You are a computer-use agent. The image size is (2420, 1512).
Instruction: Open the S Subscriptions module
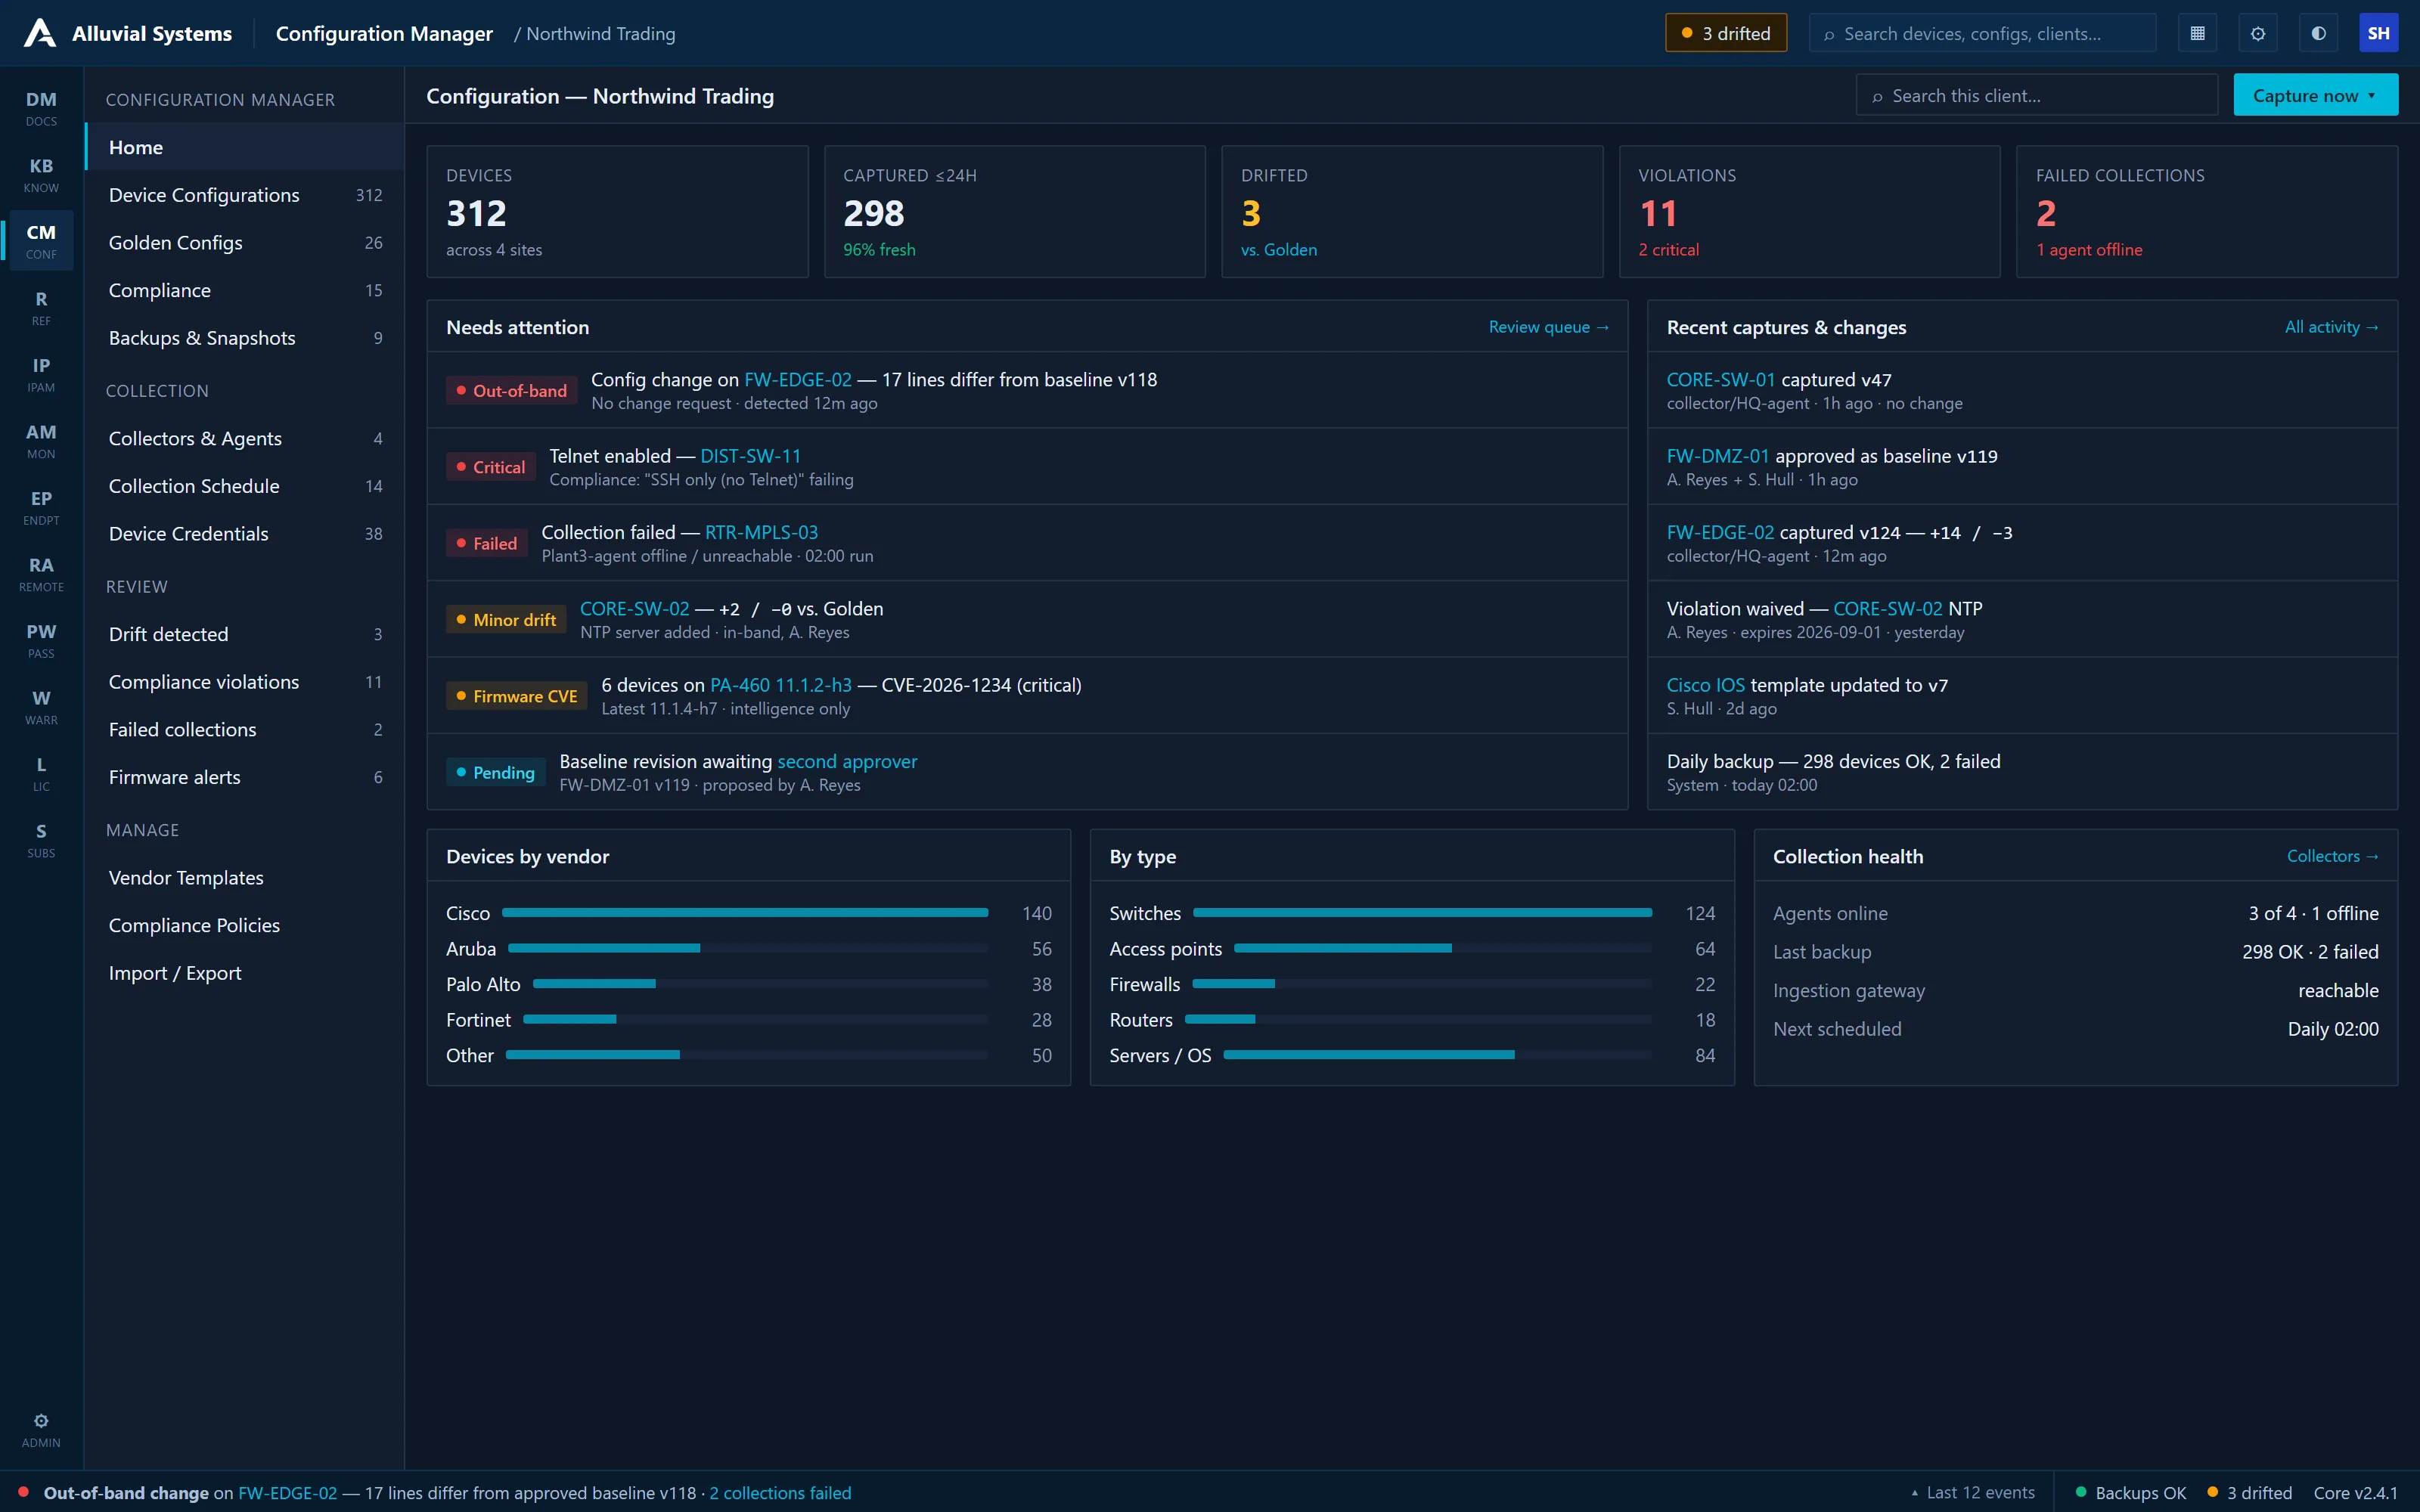pos(41,840)
